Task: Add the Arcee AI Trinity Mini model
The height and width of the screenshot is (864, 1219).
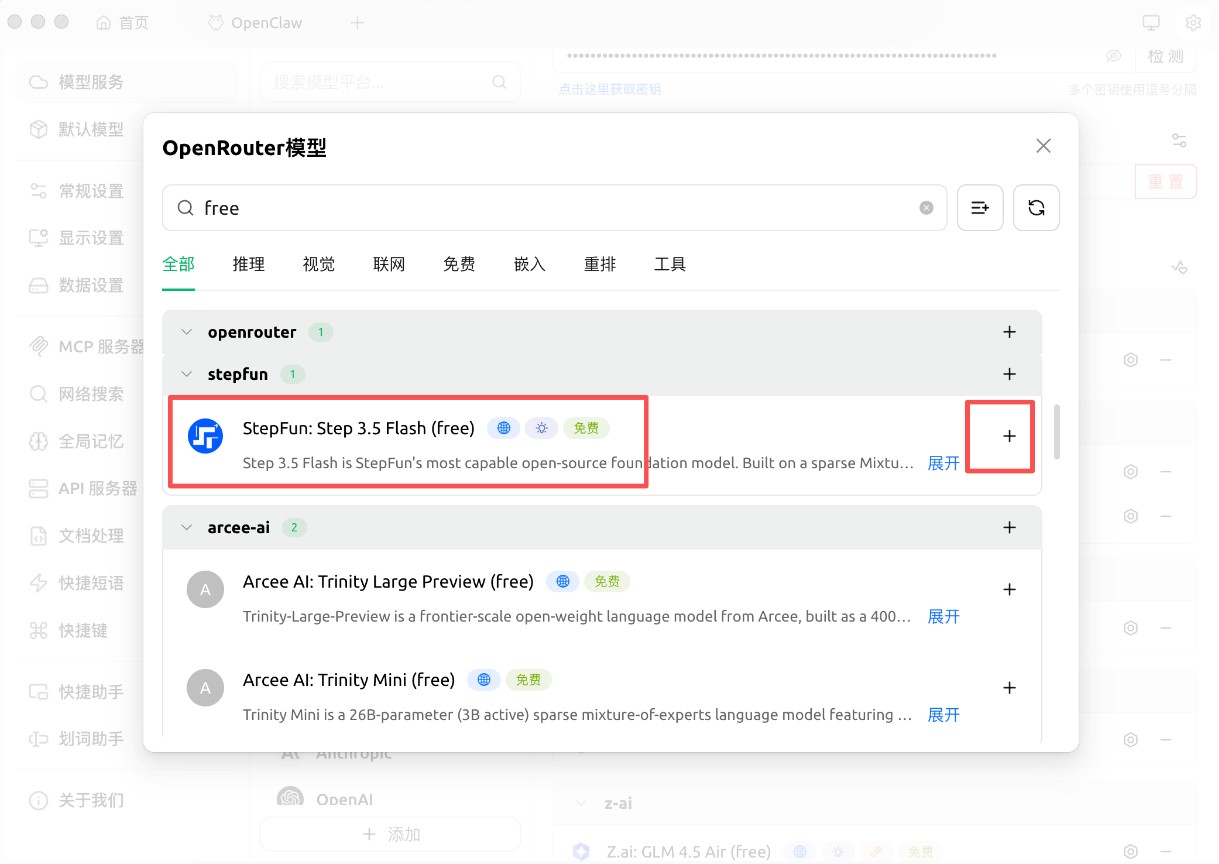Action: pos(1009,687)
